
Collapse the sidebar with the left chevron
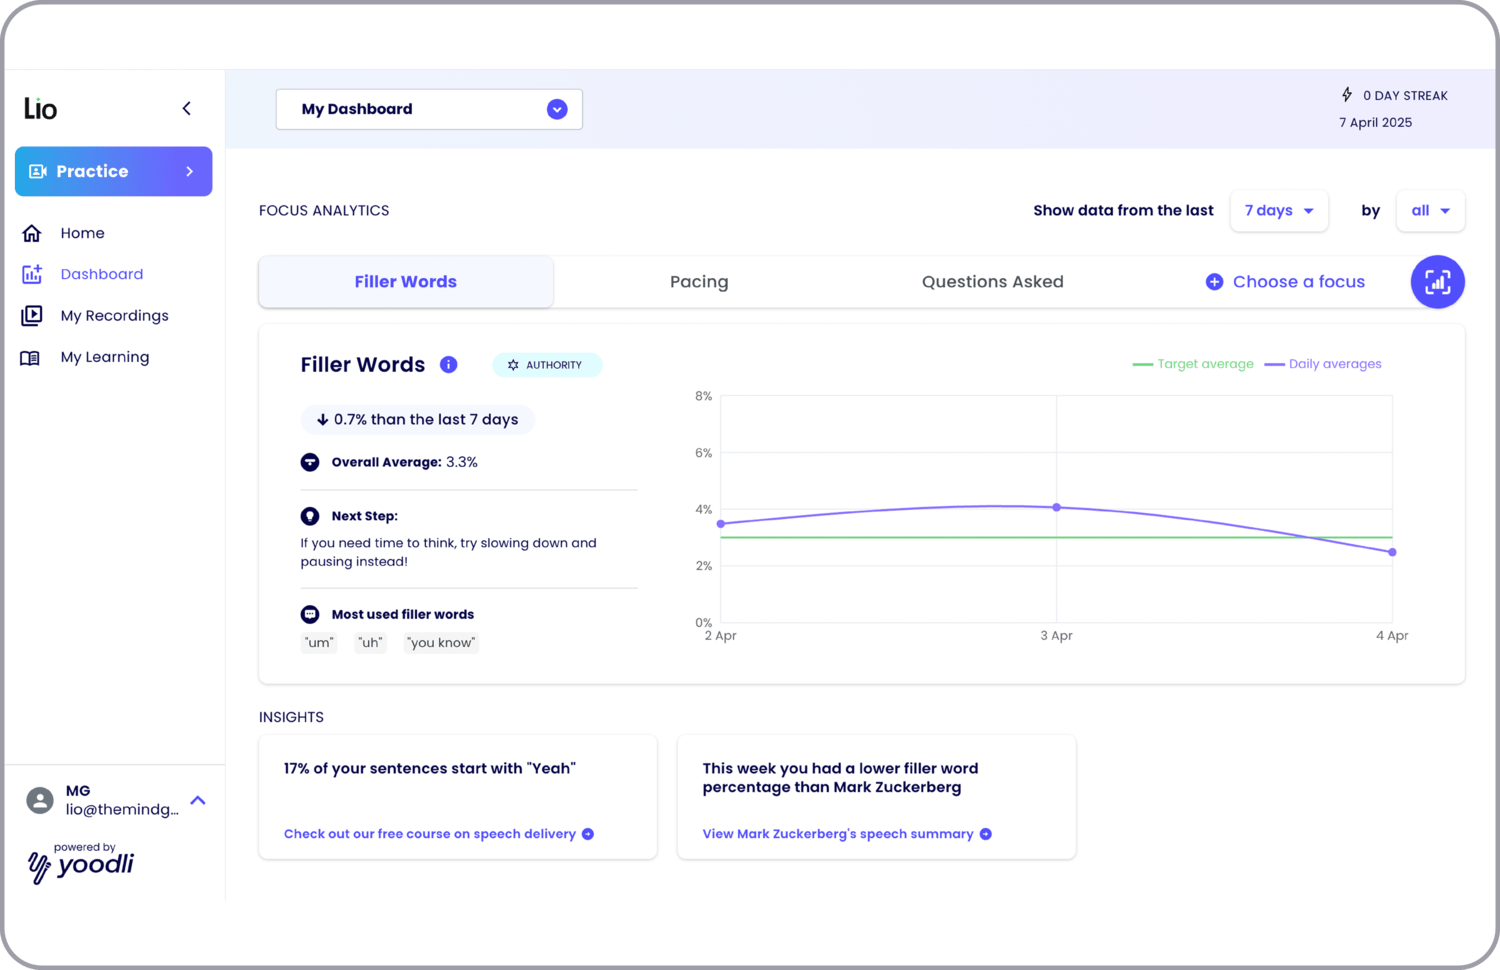pyautogui.click(x=187, y=108)
